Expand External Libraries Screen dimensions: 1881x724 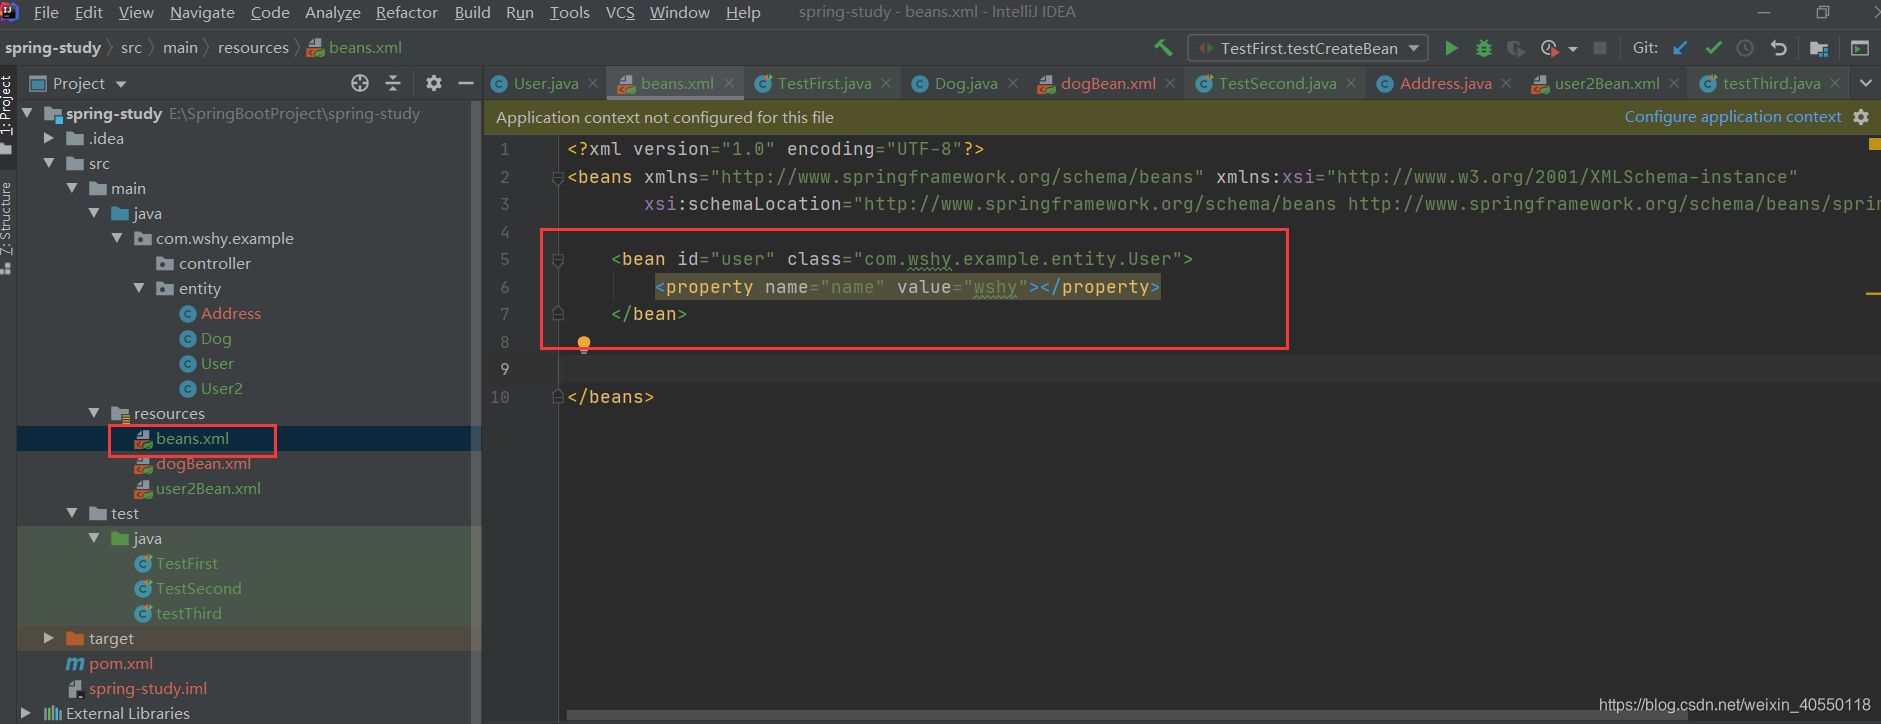[x=26, y=713]
